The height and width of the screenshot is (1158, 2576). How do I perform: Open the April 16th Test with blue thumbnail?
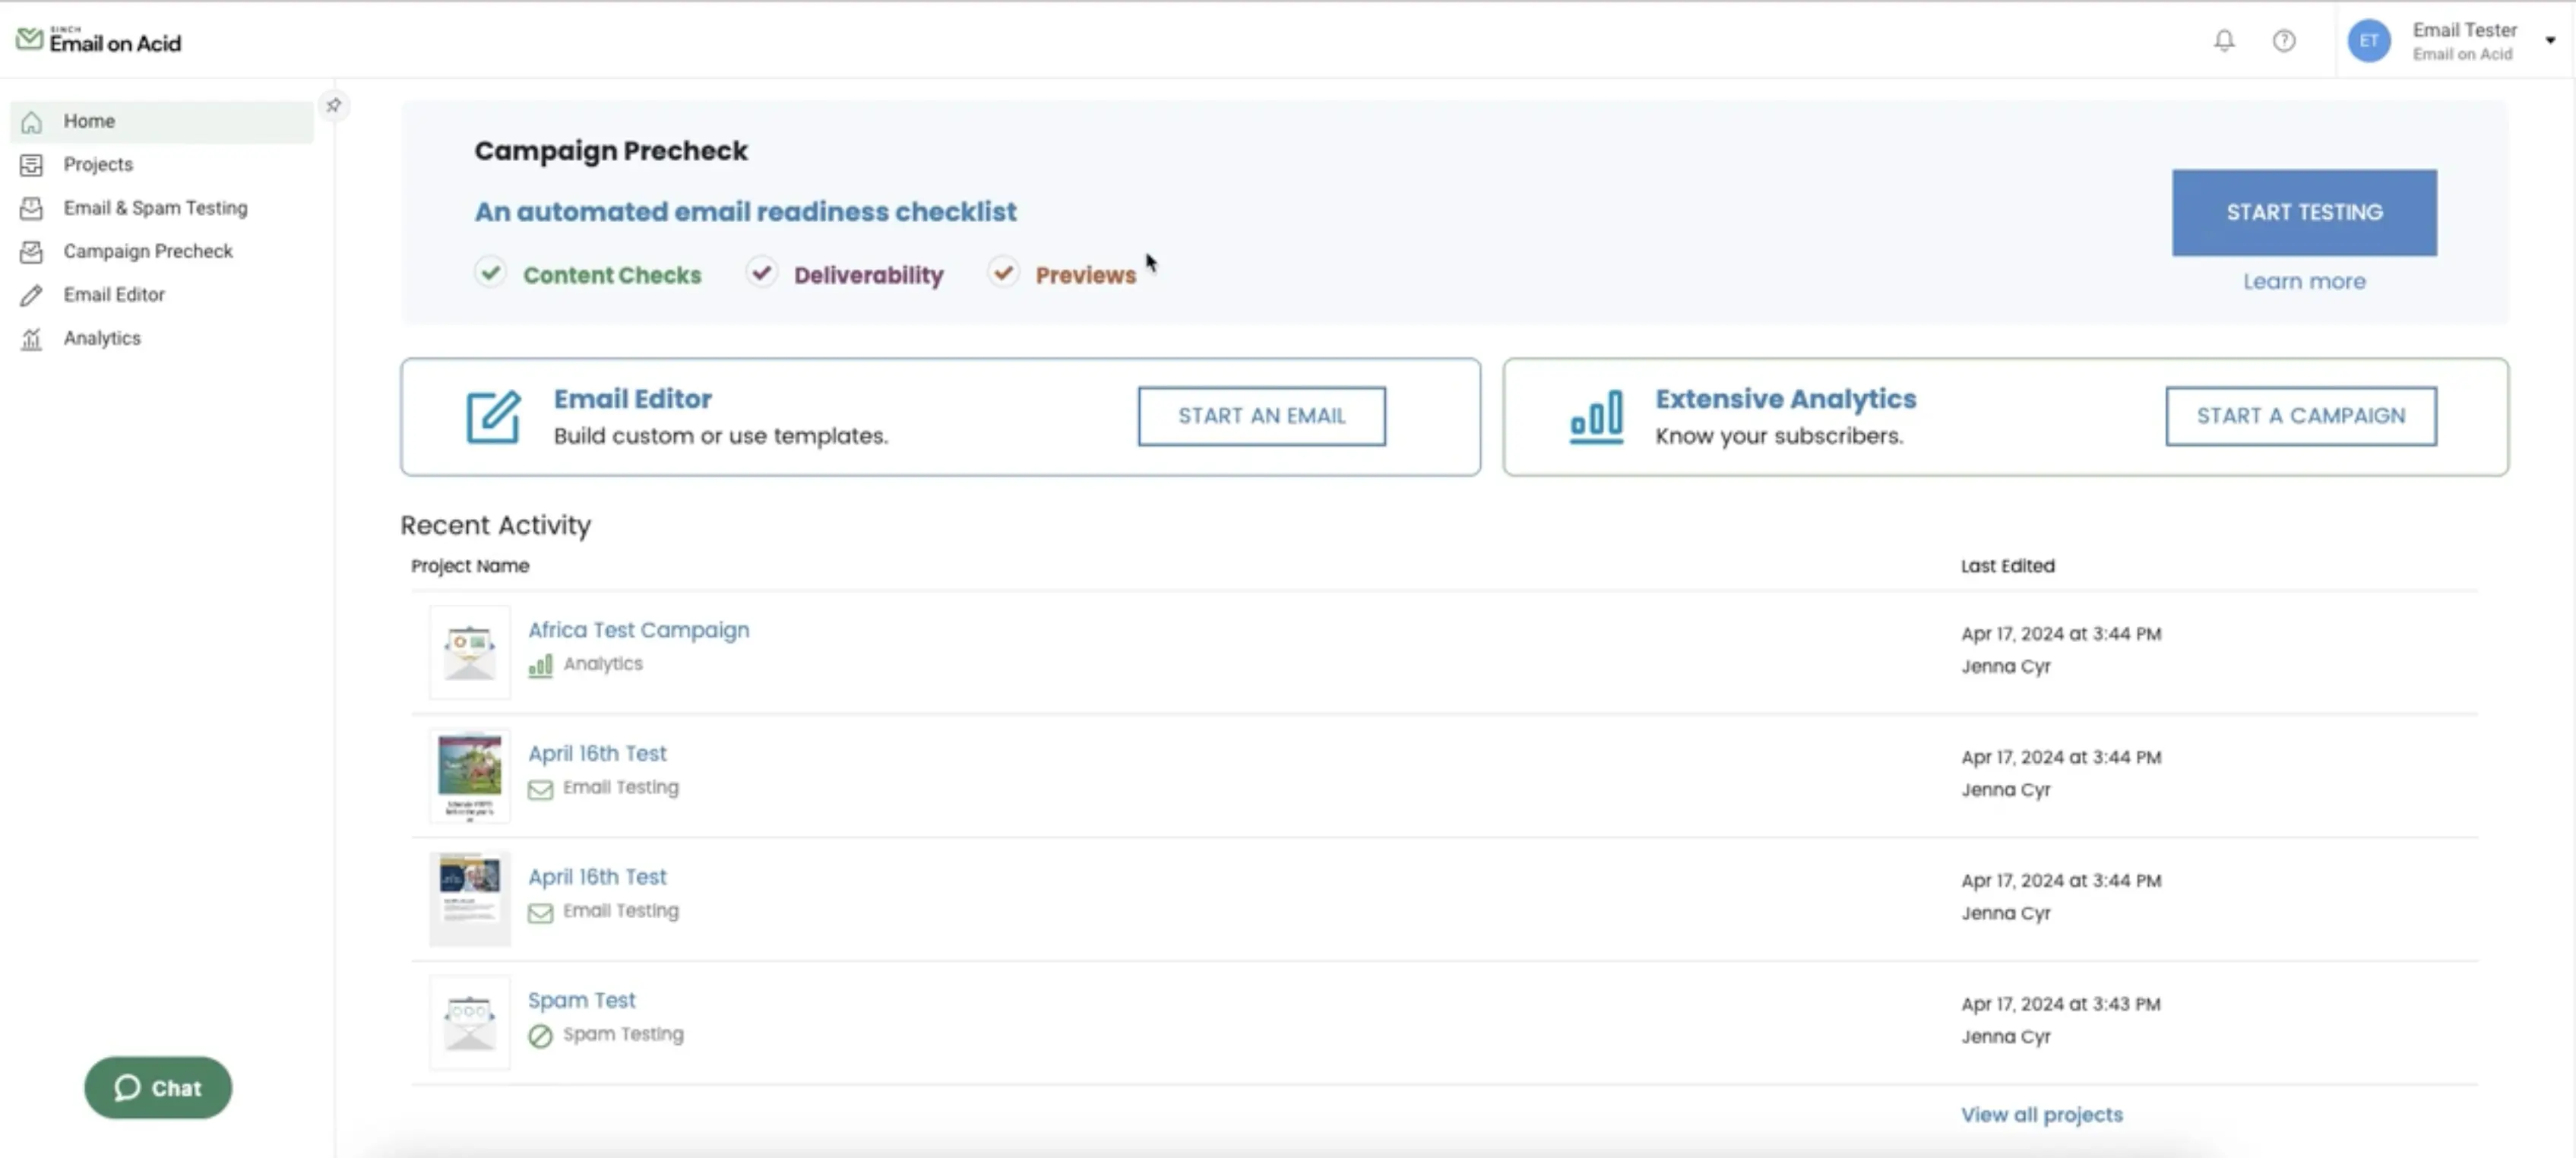(597, 877)
